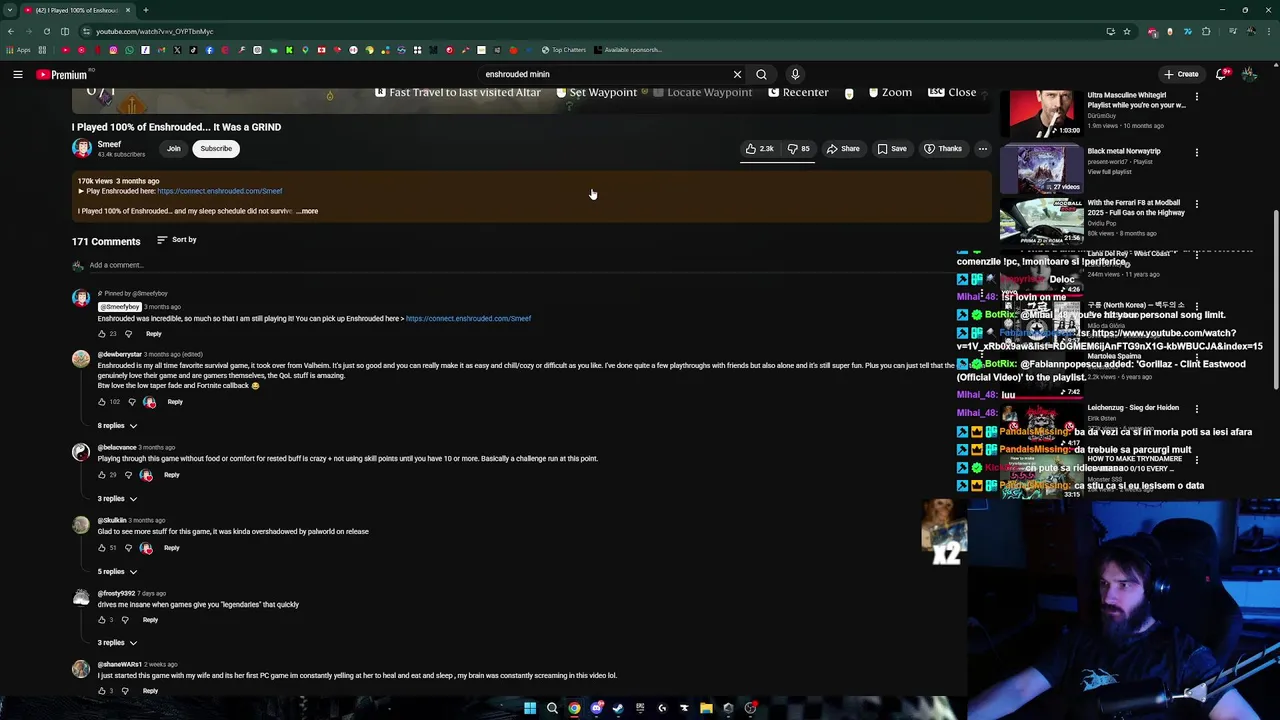The image size is (1280, 720).
Task: Open more actions menu beside Thanks
Action: (982, 149)
